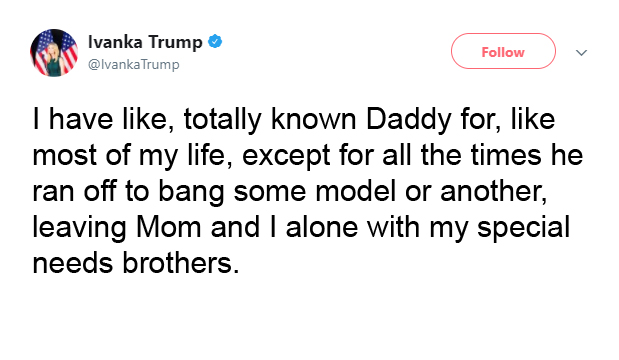Expand the tweet options chevron menu
This screenshot has width=619, height=360.
581,52
